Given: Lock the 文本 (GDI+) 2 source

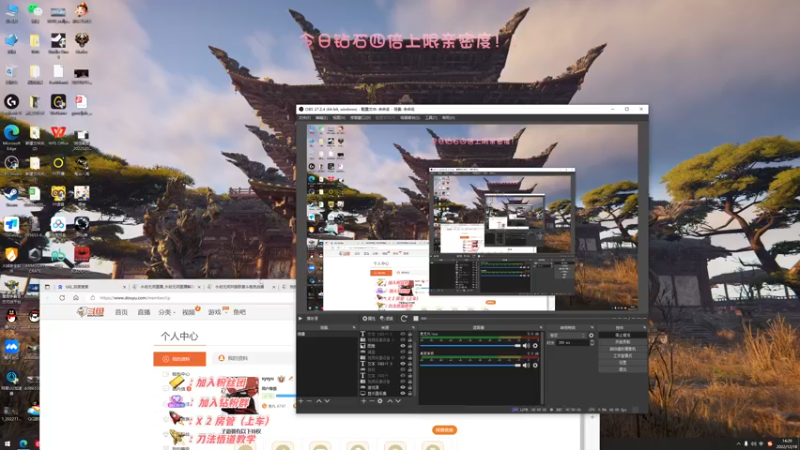Looking at the screenshot, I should (x=410, y=363).
